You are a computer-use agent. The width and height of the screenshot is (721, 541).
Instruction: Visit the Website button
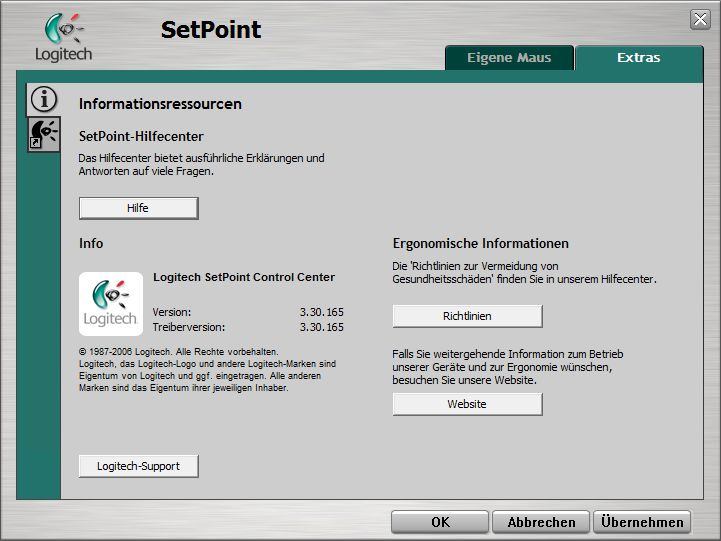coord(467,404)
